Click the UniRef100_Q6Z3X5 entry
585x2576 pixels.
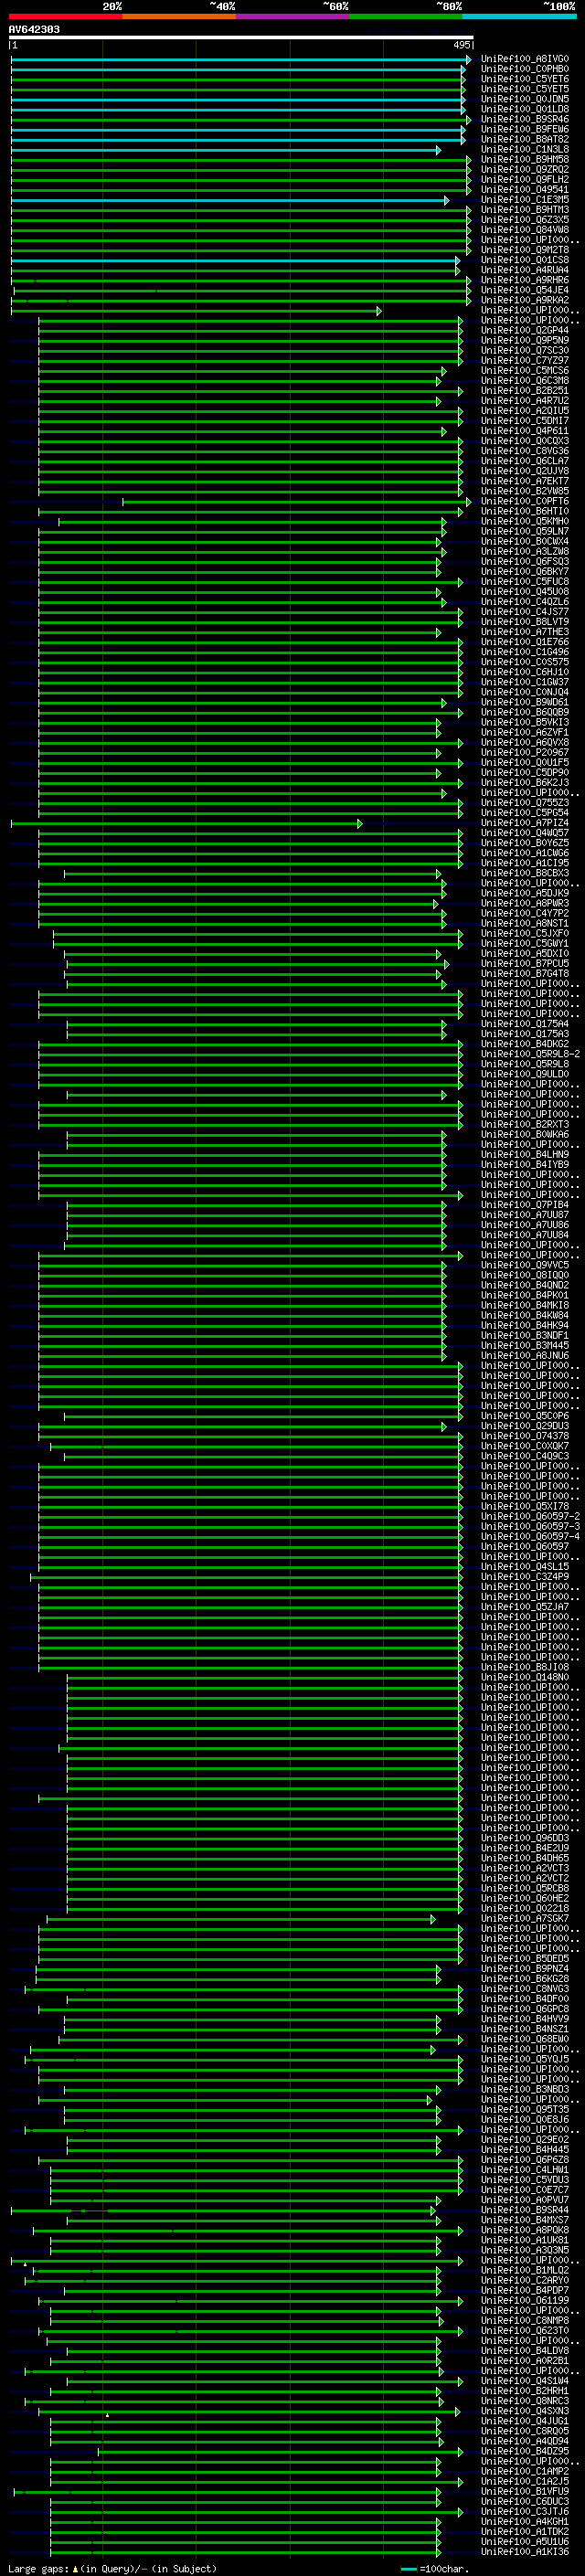(x=525, y=220)
